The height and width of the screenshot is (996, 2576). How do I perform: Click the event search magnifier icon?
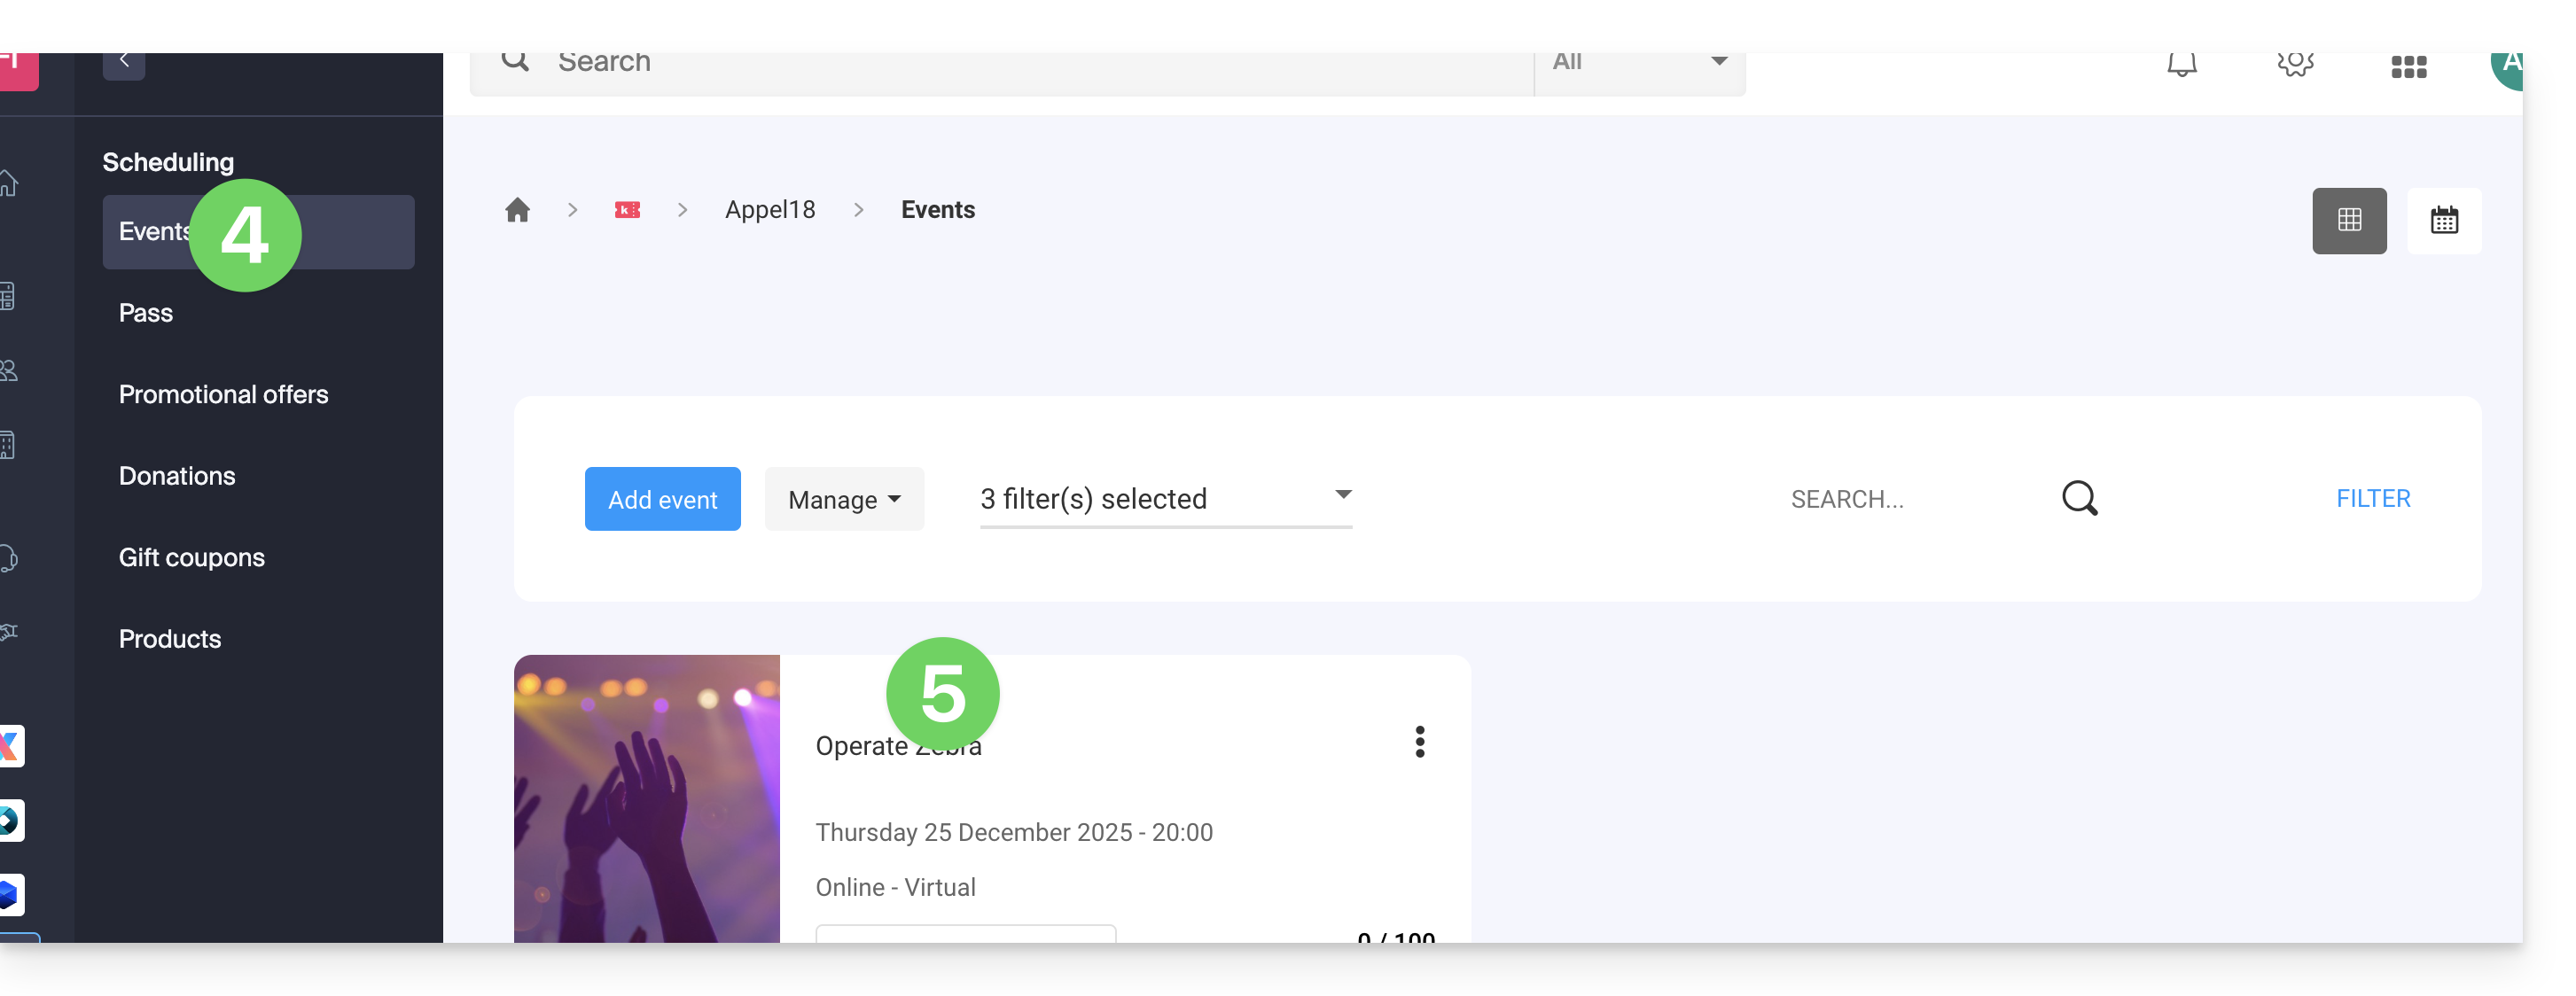point(2079,498)
